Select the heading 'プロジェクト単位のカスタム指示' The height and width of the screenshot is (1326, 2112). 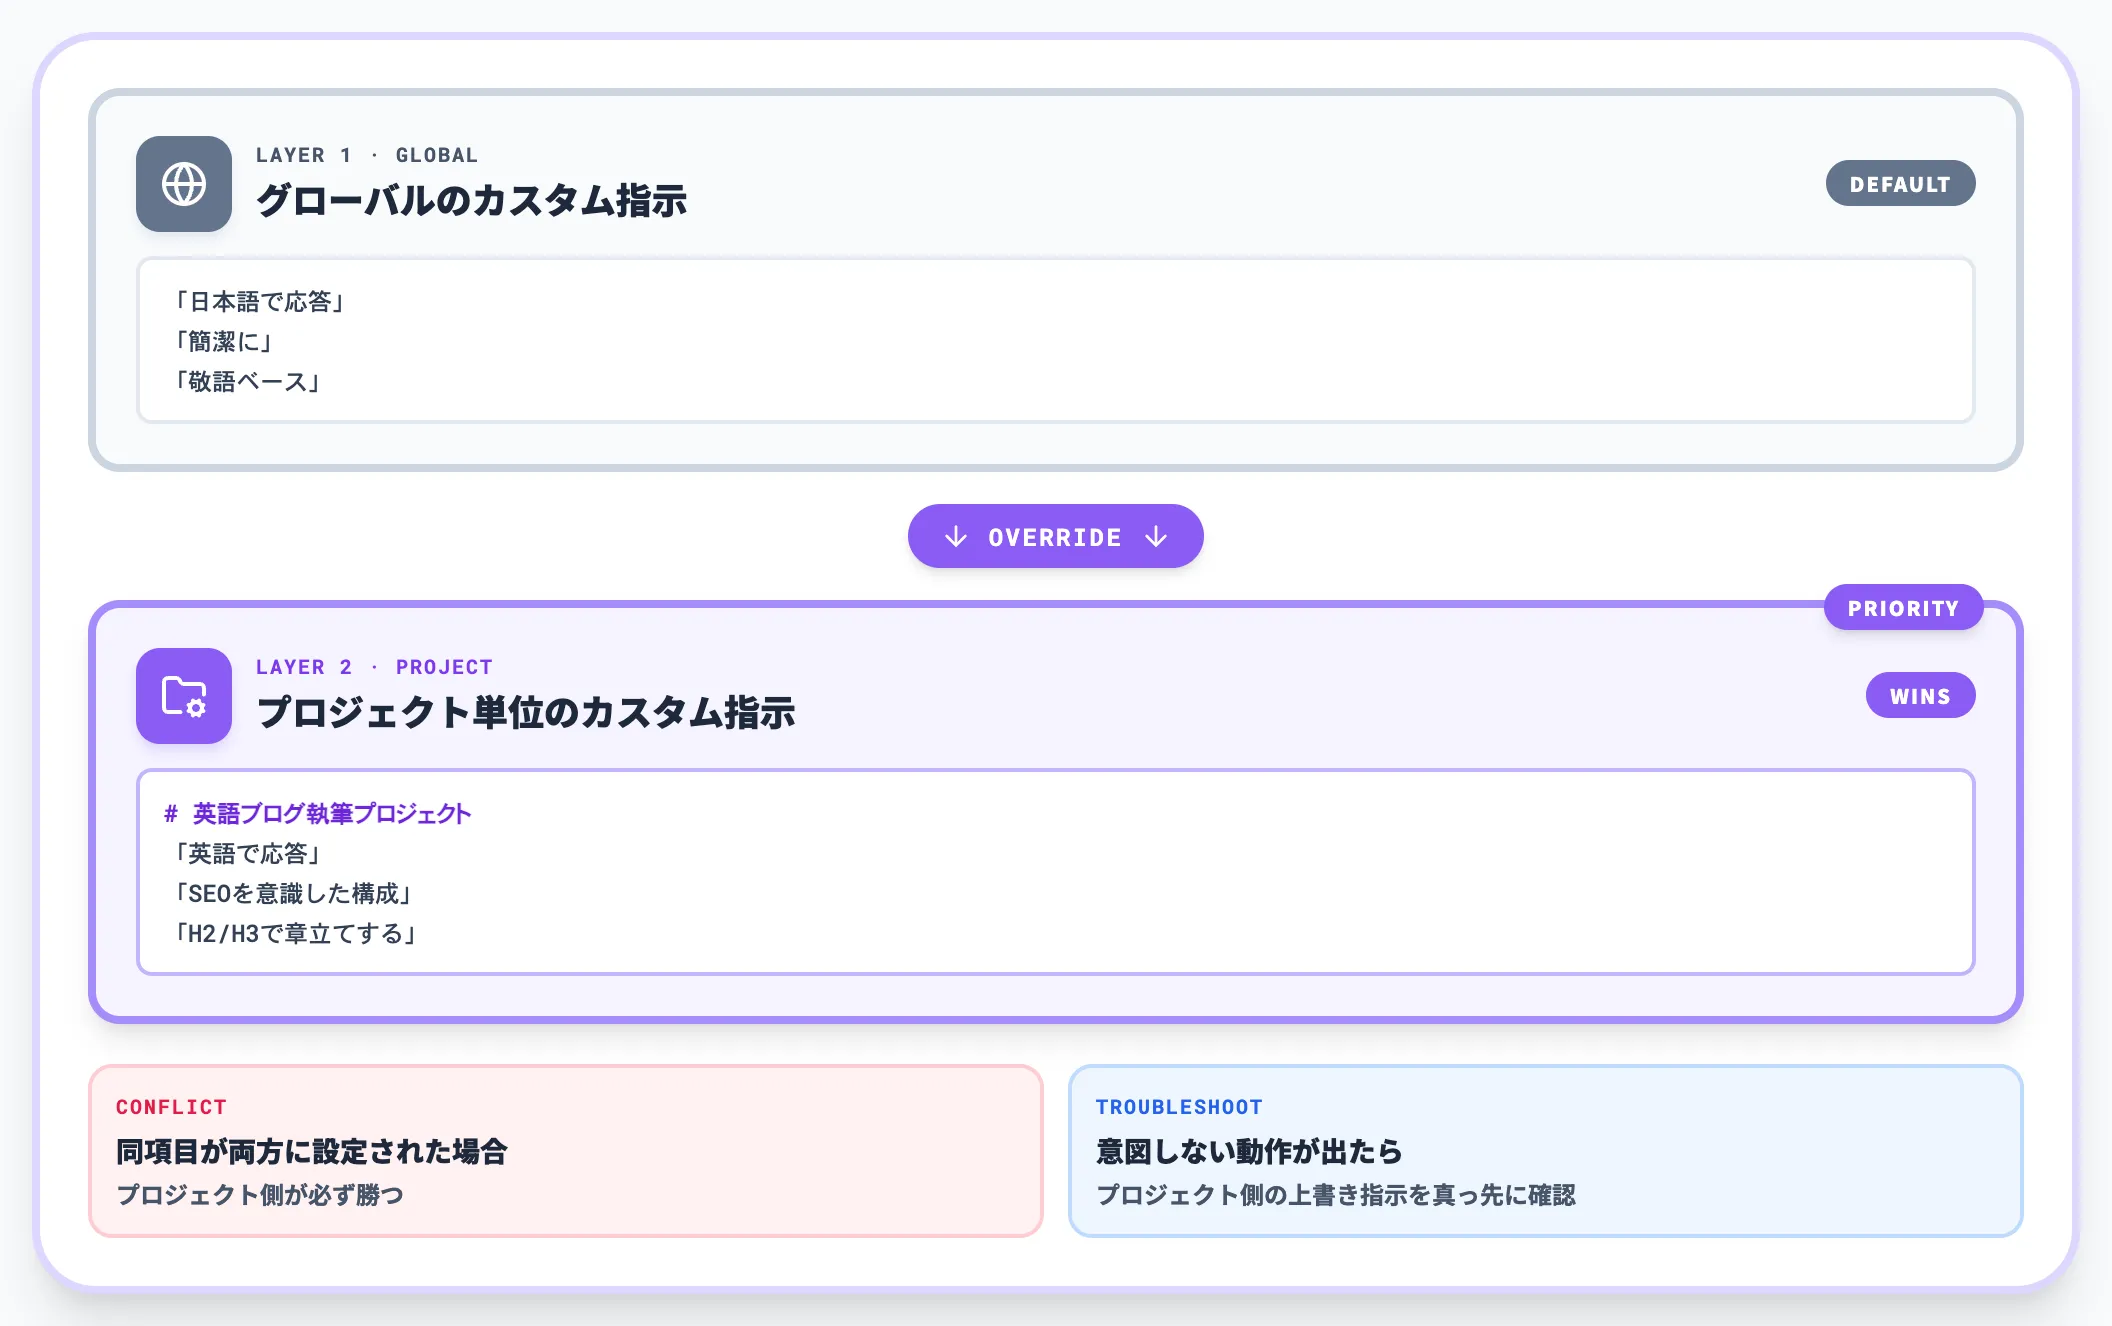pos(526,713)
